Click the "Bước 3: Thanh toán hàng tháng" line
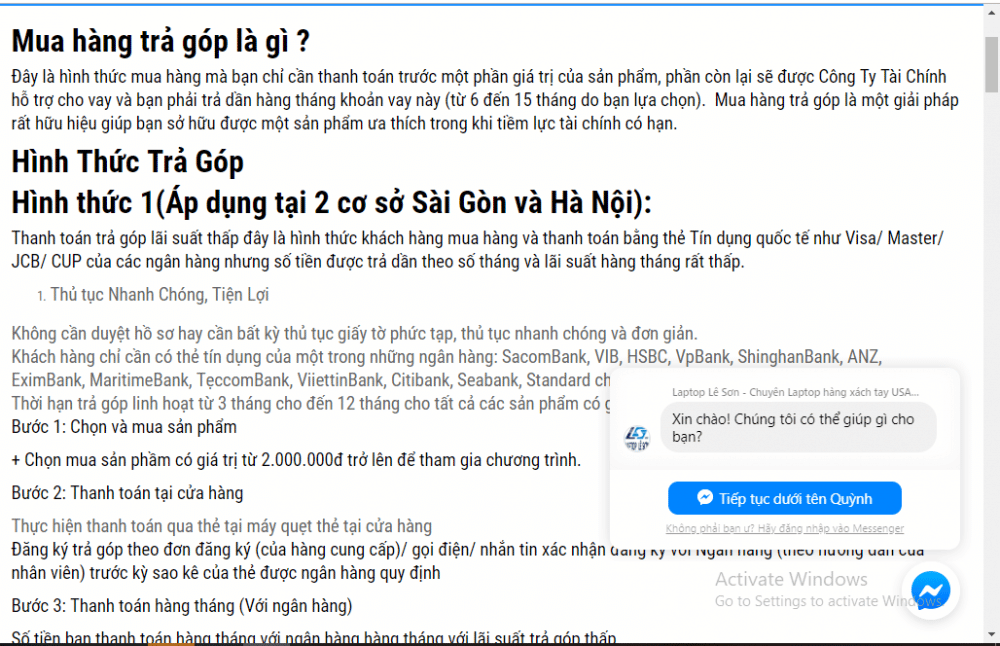Screen dimensions: 1000x646 point(181,606)
